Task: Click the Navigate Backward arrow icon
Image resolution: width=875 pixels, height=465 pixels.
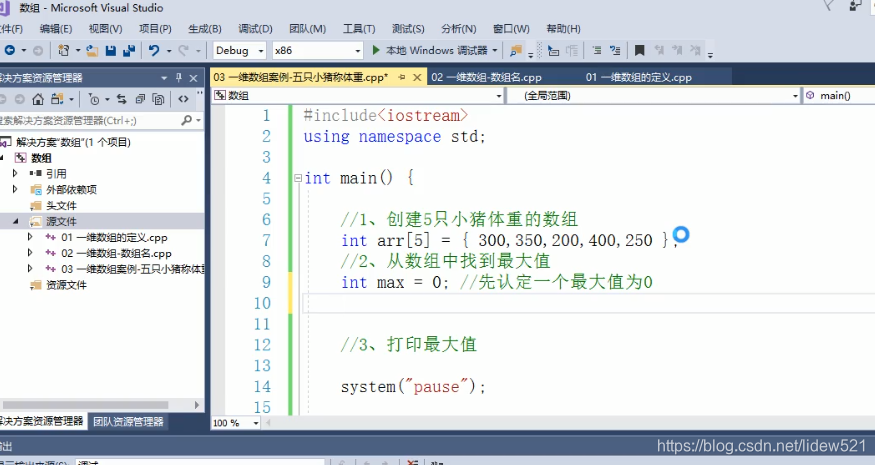Action: 10,50
